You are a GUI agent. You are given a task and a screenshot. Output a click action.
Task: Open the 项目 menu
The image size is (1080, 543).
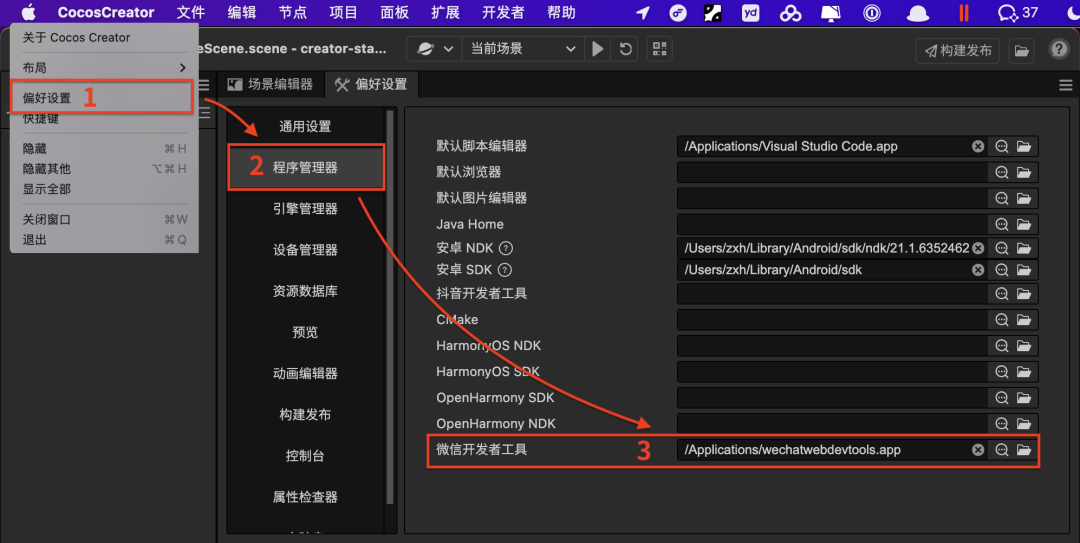pyautogui.click(x=343, y=12)
